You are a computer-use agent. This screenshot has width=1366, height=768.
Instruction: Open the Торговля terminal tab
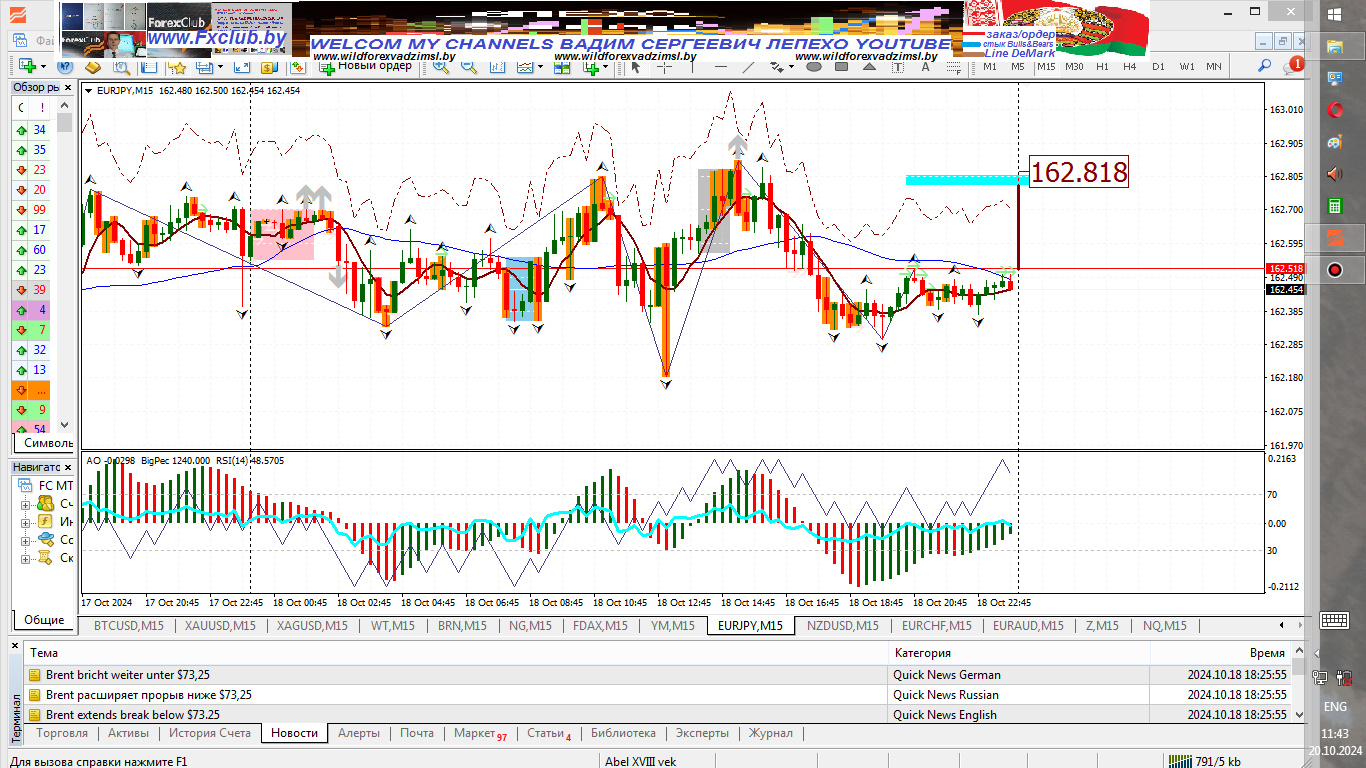[x=61, y=733]
